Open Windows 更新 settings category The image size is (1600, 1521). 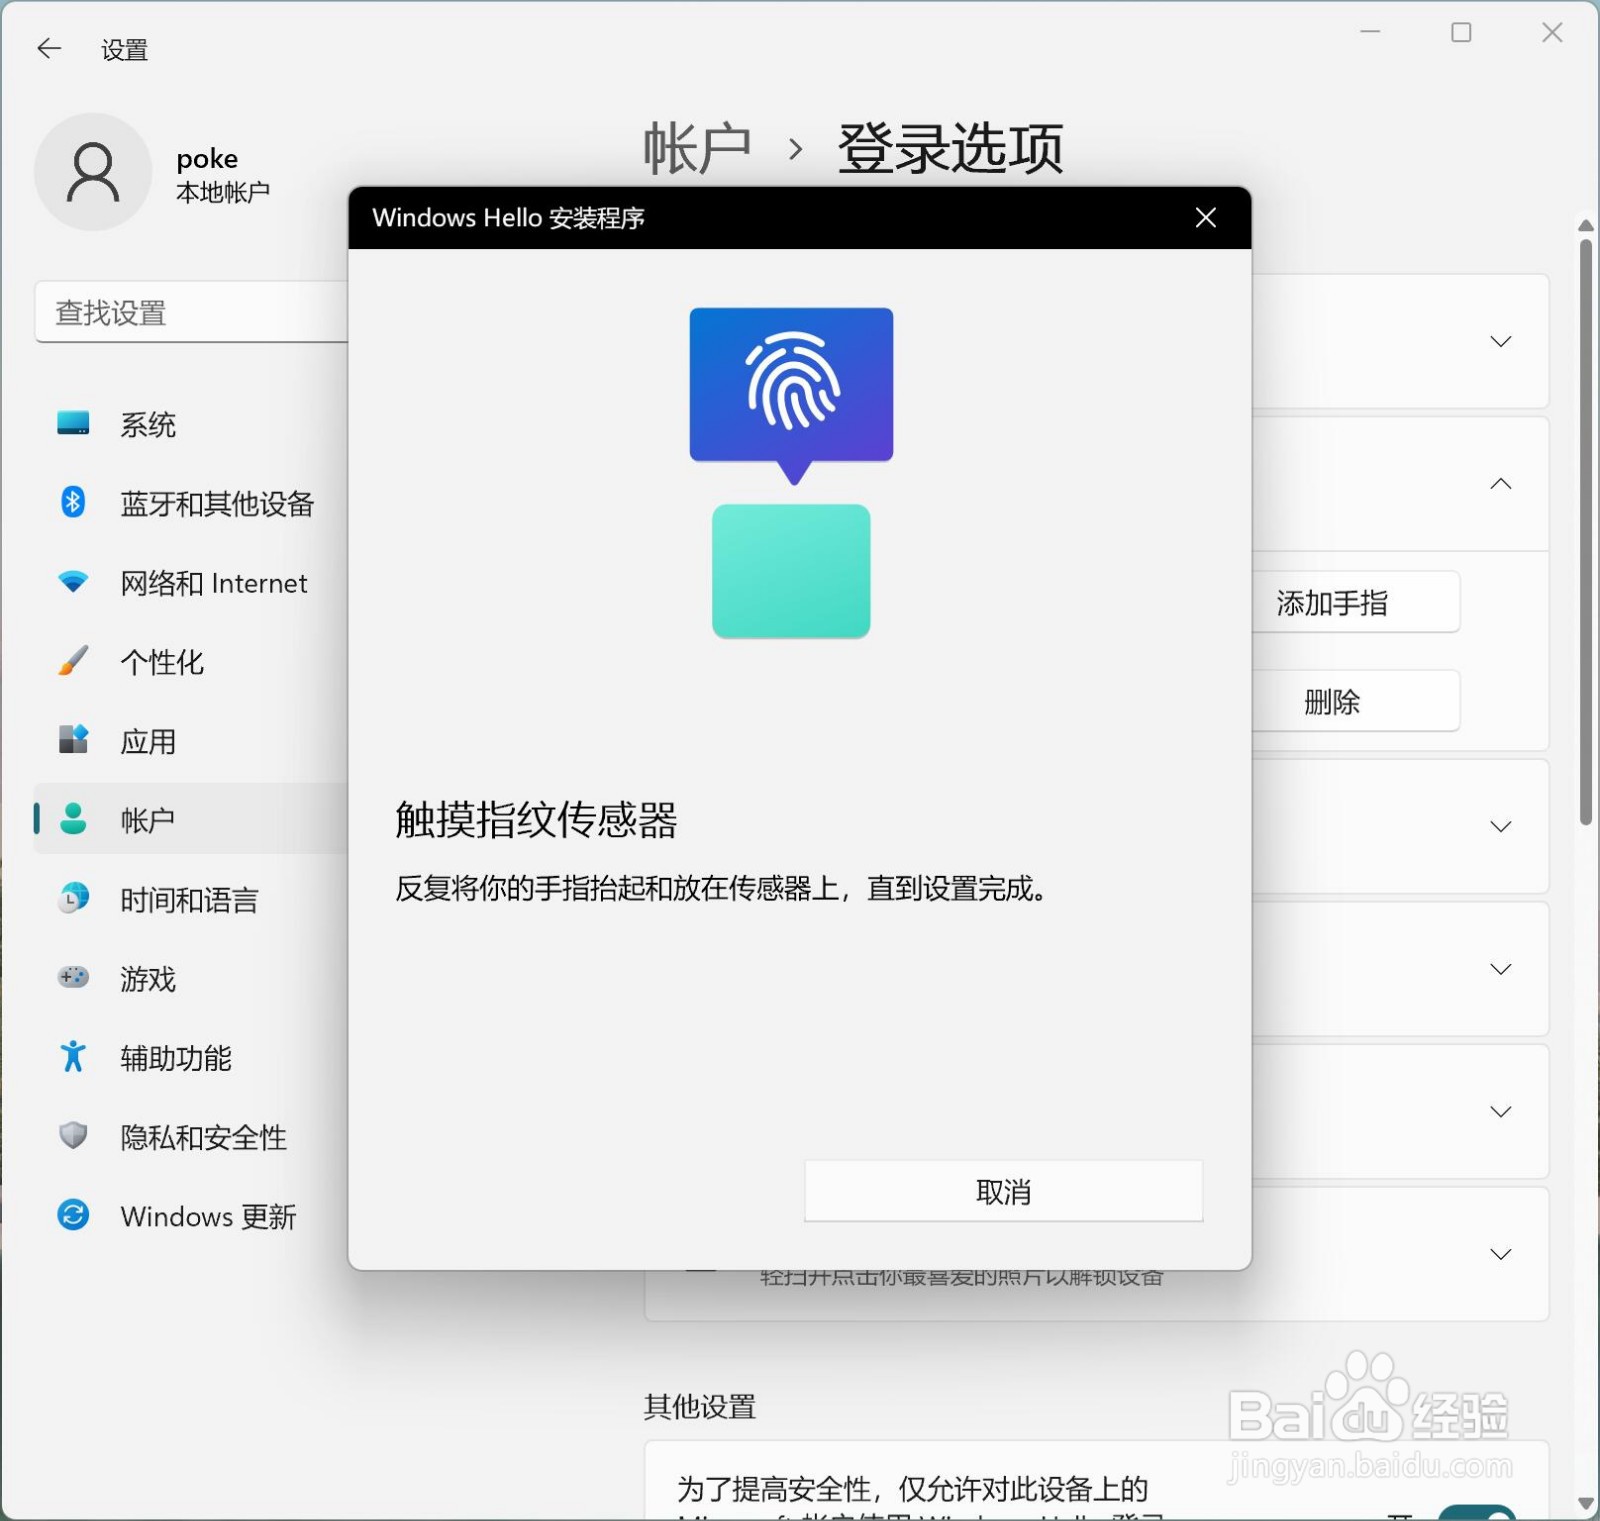click(190, 1216)
